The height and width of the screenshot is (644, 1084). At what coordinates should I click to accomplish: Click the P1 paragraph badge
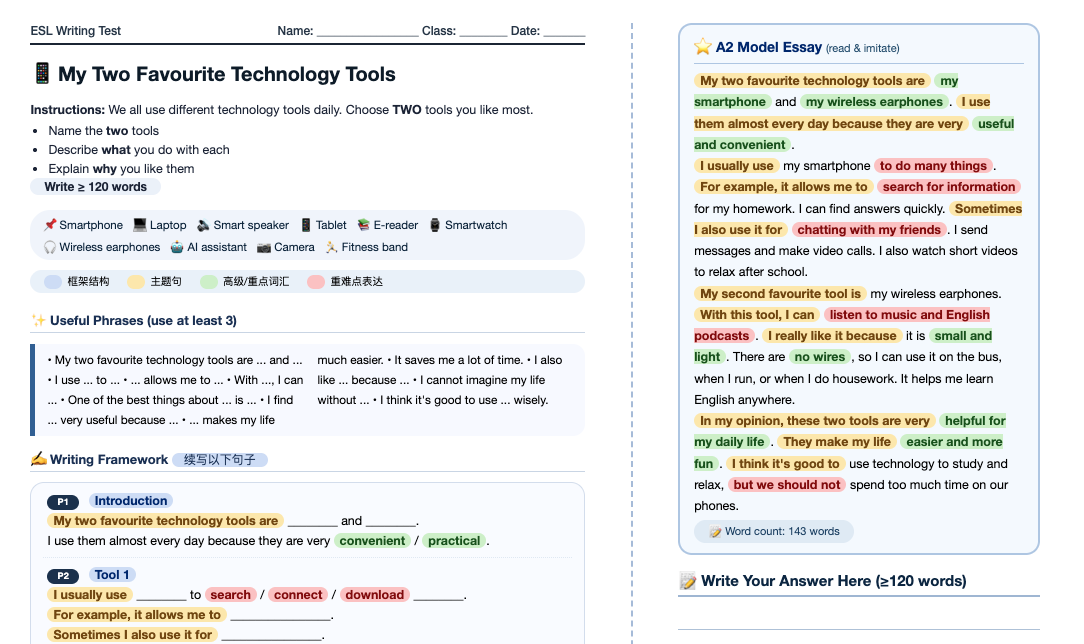tap(63, 502)
